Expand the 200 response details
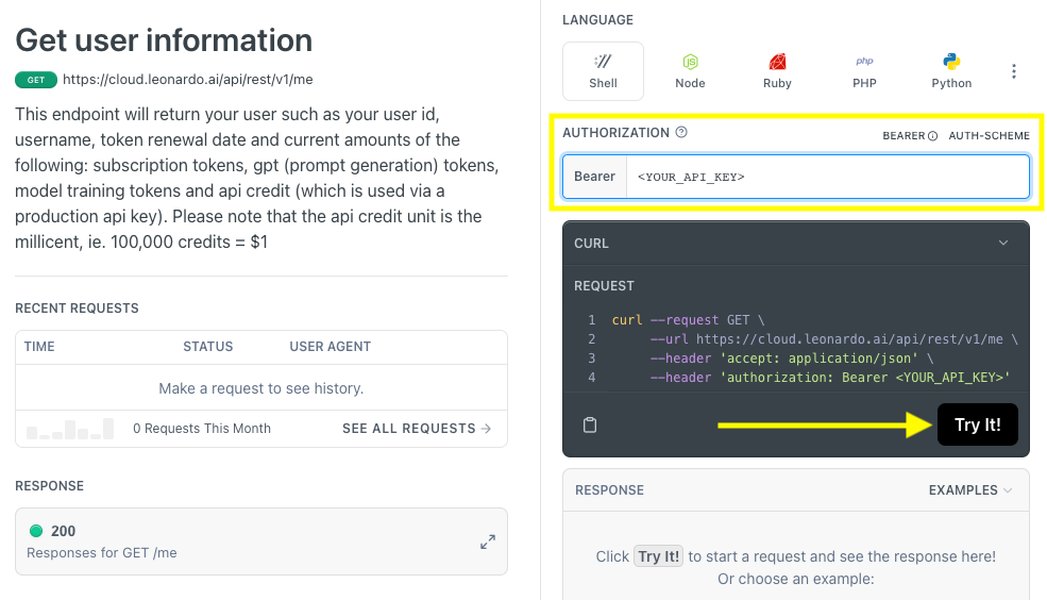This screenshot has height=600, width=1047. click(487, 542)
